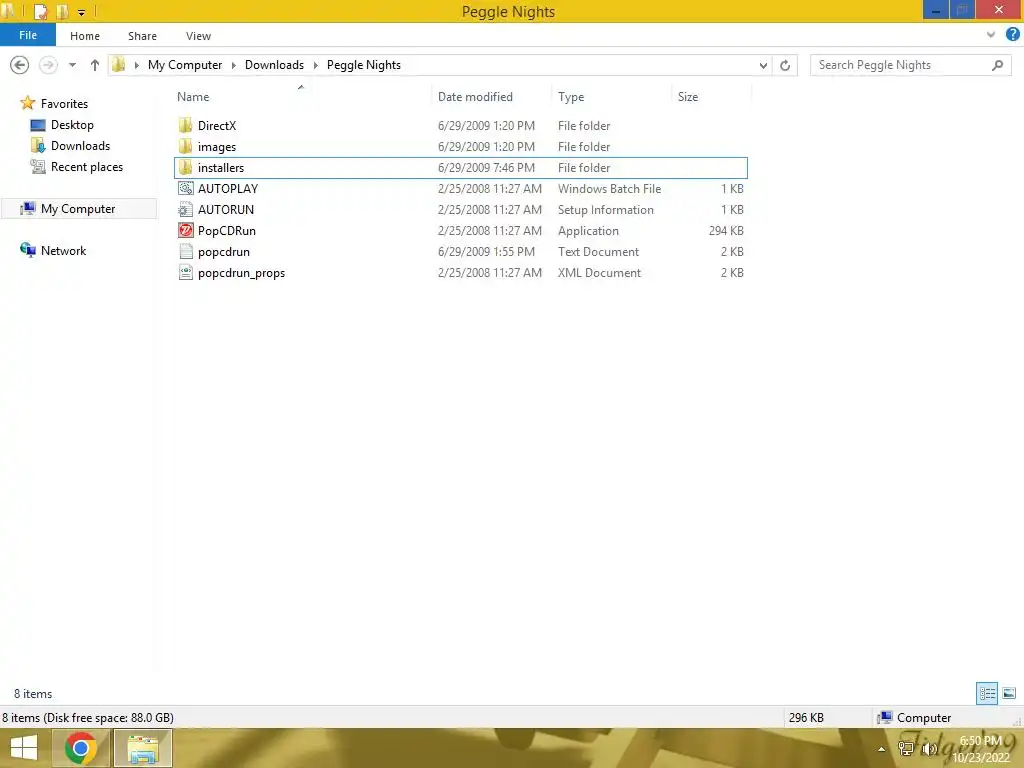Click the Forward navigation arrow
1024x768 pixels.
pyautogui.click(x=48, y=65)
